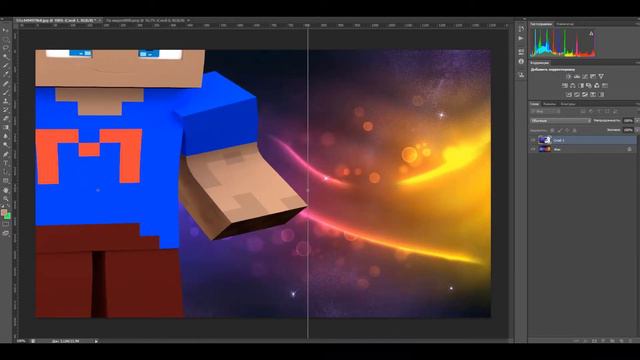Image resolution: width=640 pixels, height=360 pixels.
Task: Switch to the Navigator tab
Action: point(565,24)
